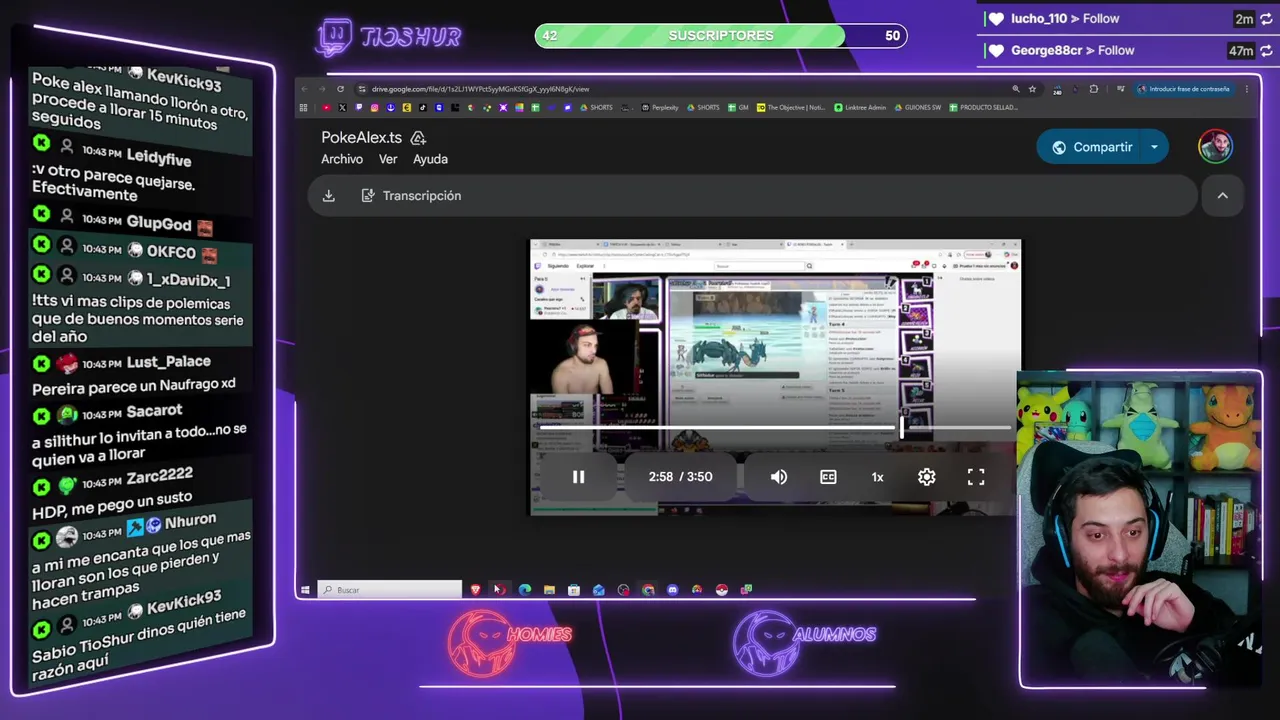The width and height of the screenshot is (1280, 720).
Task: Open Microsoft Store from the taskbar
Action: pyautogui.click(x=574, y=590)
